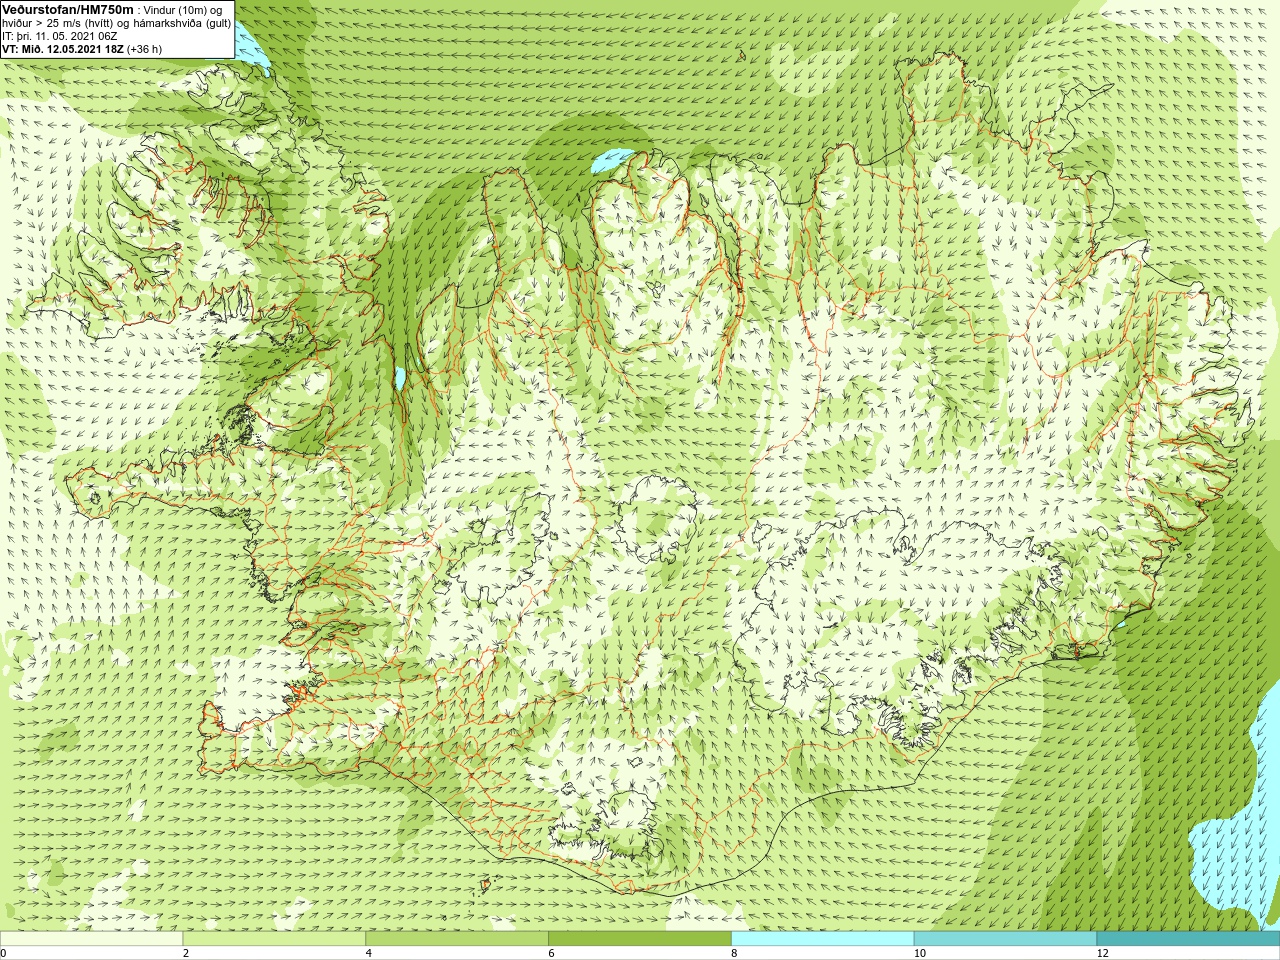This screenshot has height=960, width=1280.
Task: Click the 'IT: þri. 11. 05. 2021 06Z' line
Action: (60, 36)
